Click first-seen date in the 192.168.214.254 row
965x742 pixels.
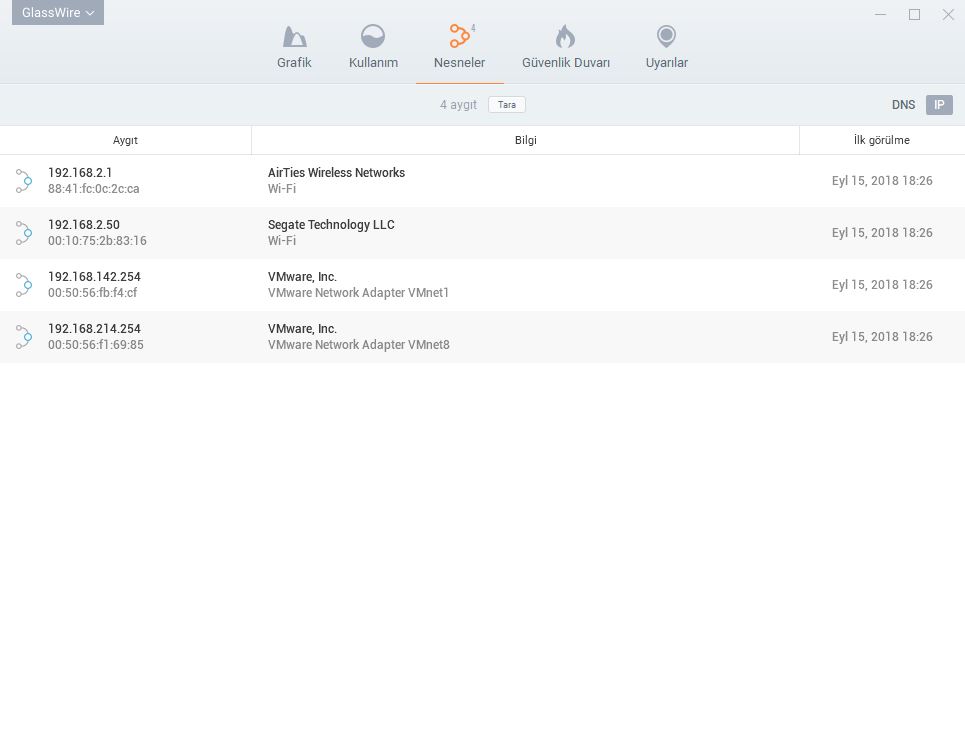(882, 337)
